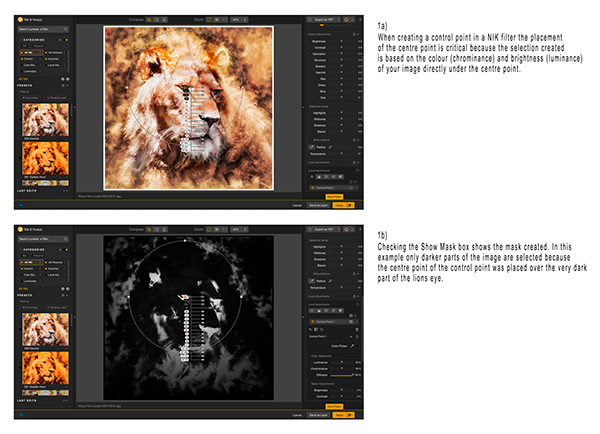The image size is (600, 434).
Task: Filter presets by Recently used in 1a screenshot
Action: (56, 98)
